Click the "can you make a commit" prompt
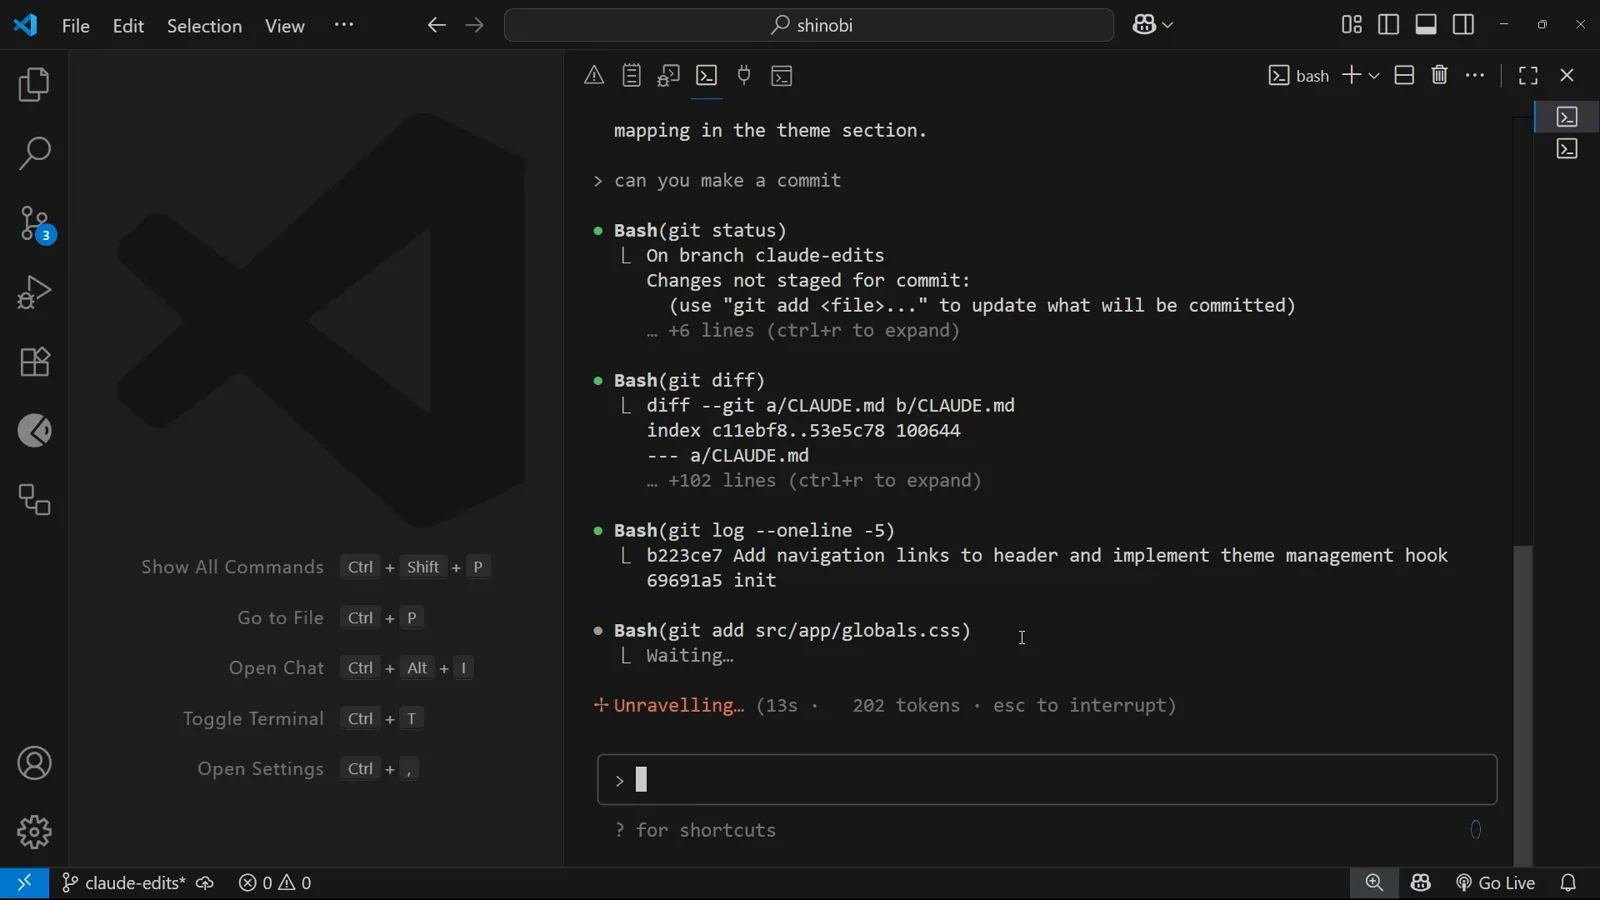 click(x=727, y=181)
